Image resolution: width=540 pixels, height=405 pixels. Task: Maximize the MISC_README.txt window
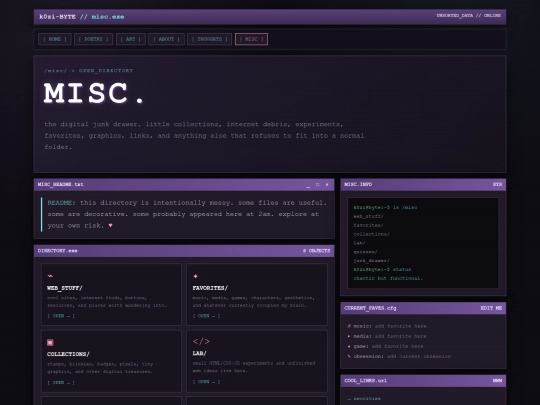318,185
